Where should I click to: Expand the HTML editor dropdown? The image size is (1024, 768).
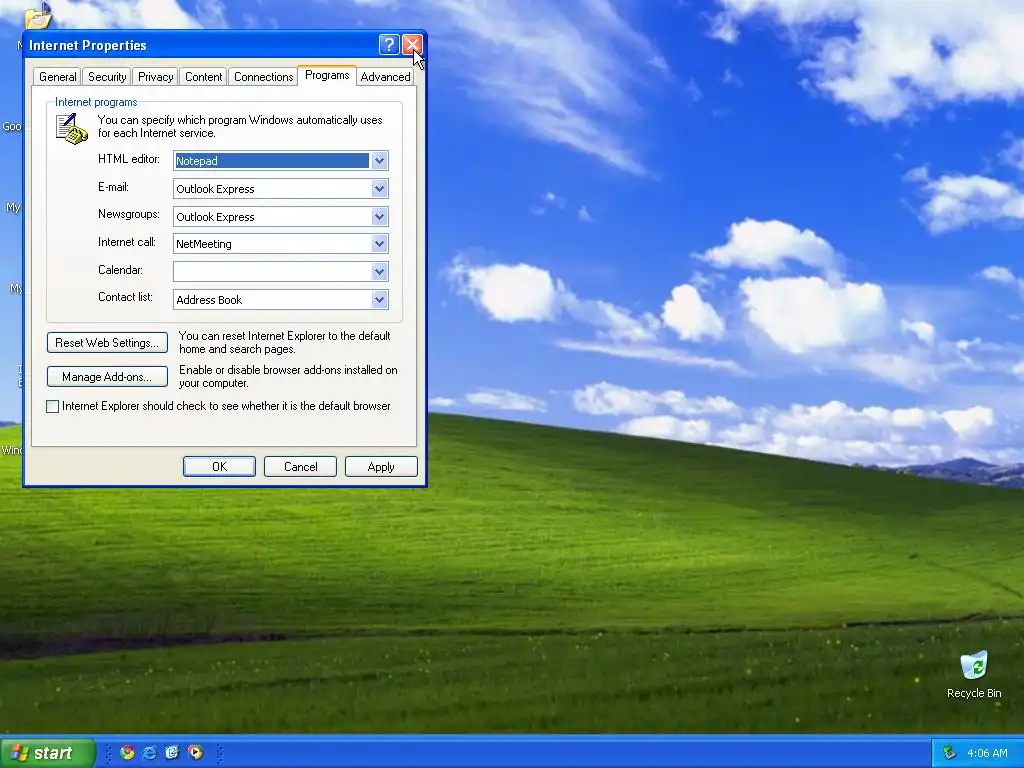[x=379, y=161]
